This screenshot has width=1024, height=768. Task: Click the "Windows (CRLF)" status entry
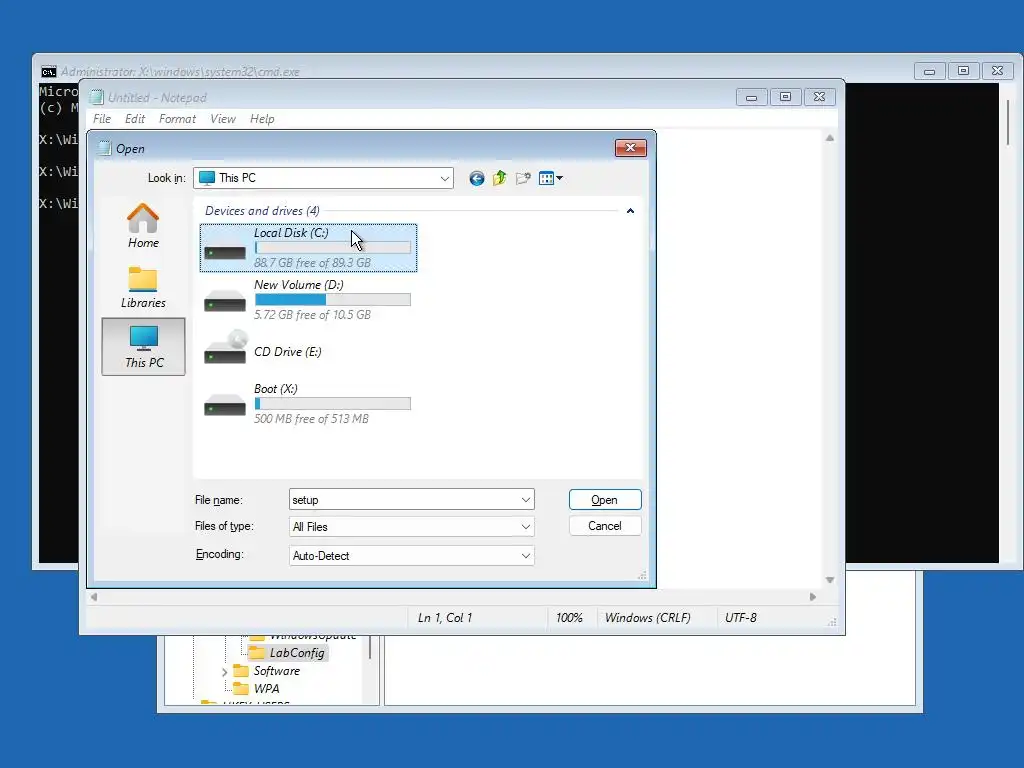pos(648,618)
